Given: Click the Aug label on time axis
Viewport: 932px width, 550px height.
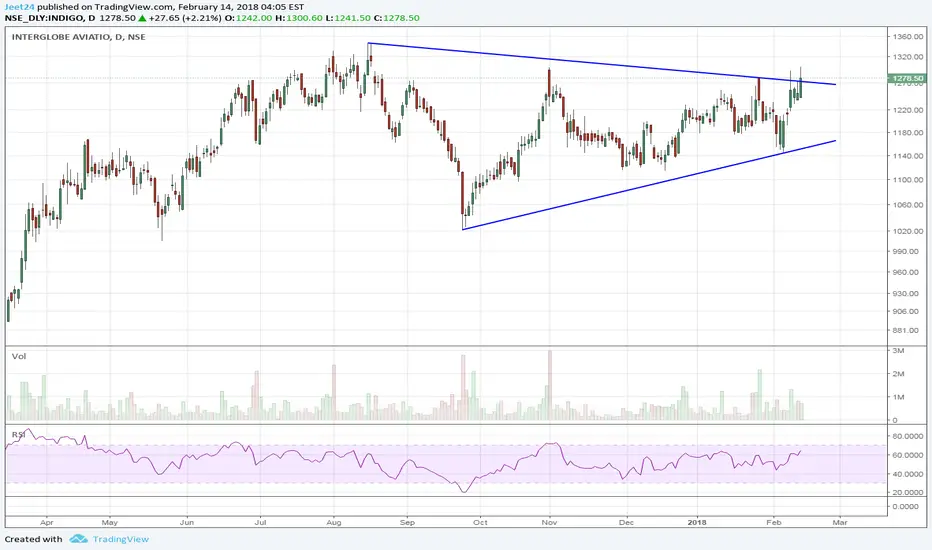Looking at the screenshot, I should click(333, 523).
